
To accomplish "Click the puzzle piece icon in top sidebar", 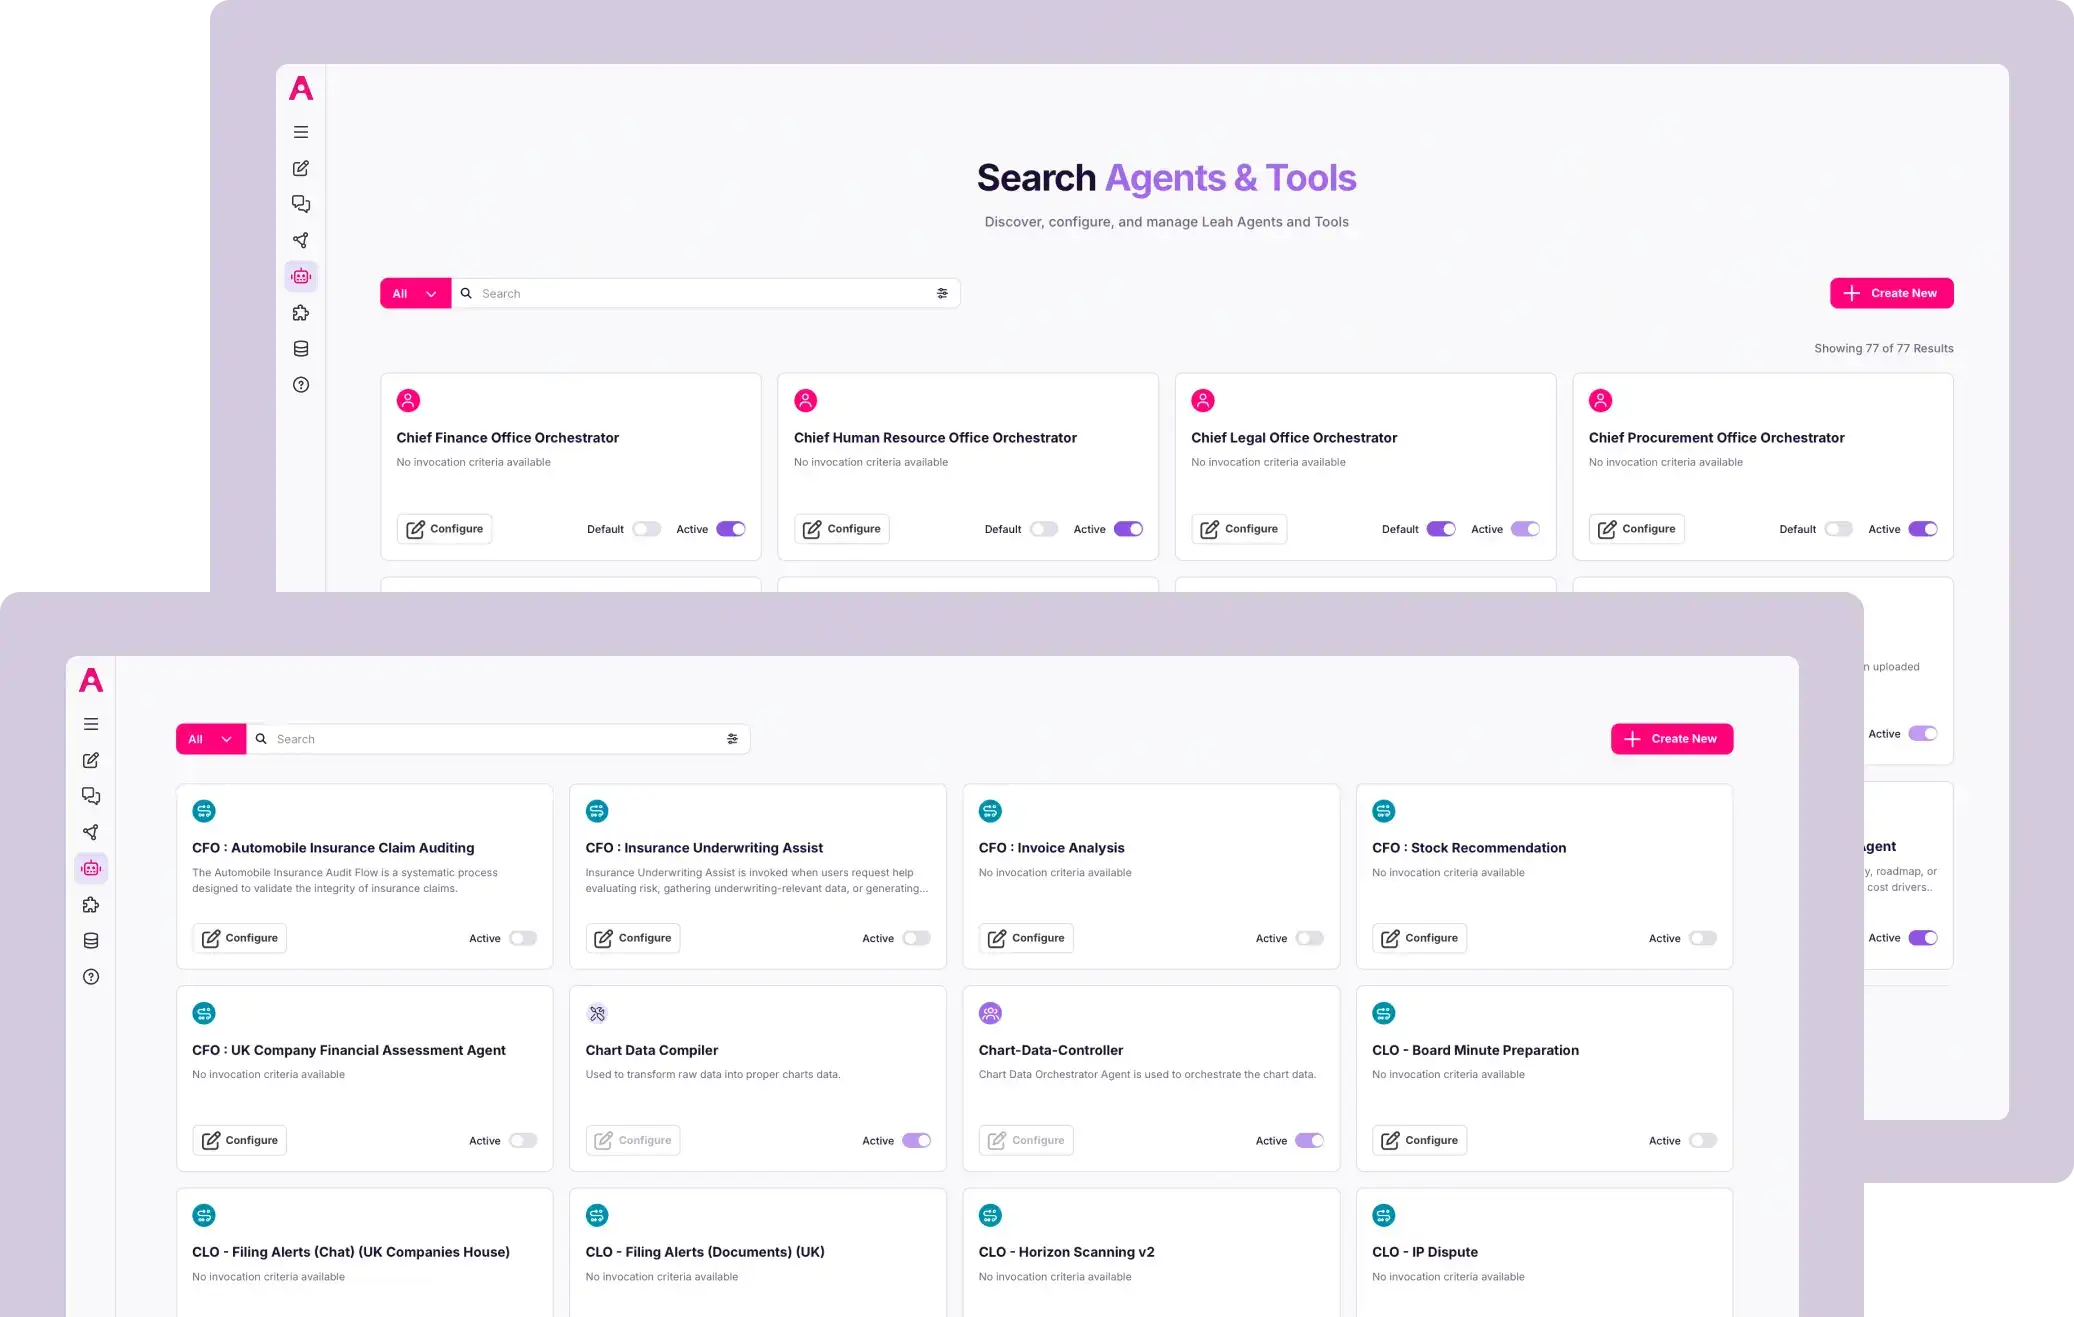I will pyautogui.click(x=301, y=313).
